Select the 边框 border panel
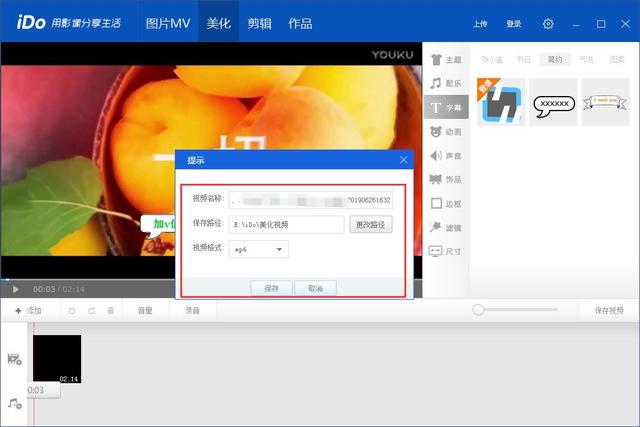The height and width of the screenshot is (427, 640). [x=445, y=204]
